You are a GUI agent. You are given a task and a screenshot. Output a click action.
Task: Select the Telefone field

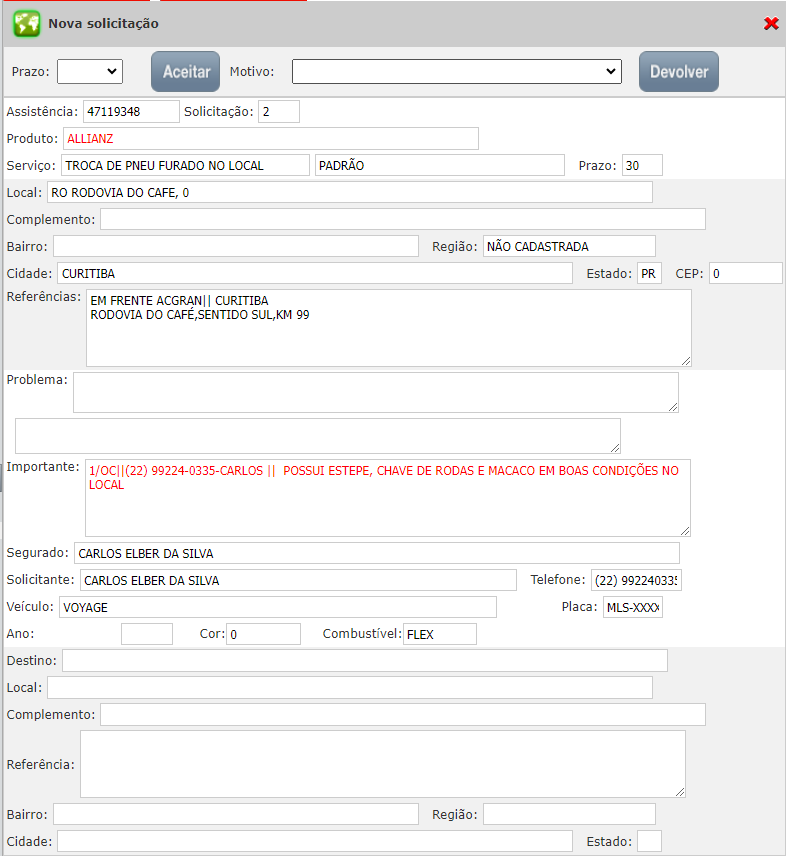pyautogui.click(x=635, y=580)
